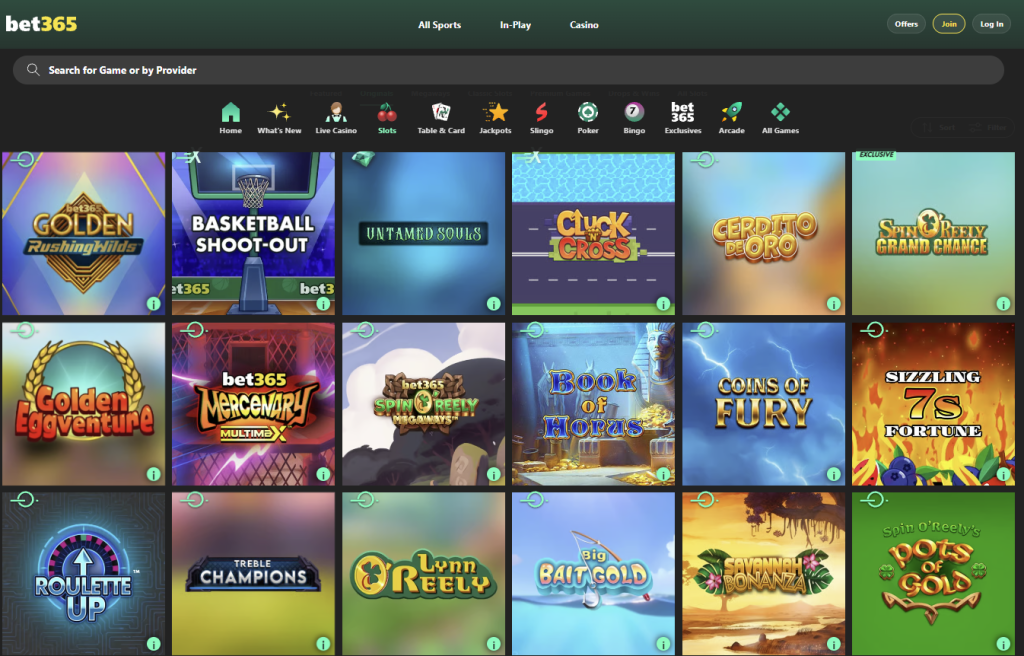
Task: Show info for Big Bait Gold
Action: point(664,644)
